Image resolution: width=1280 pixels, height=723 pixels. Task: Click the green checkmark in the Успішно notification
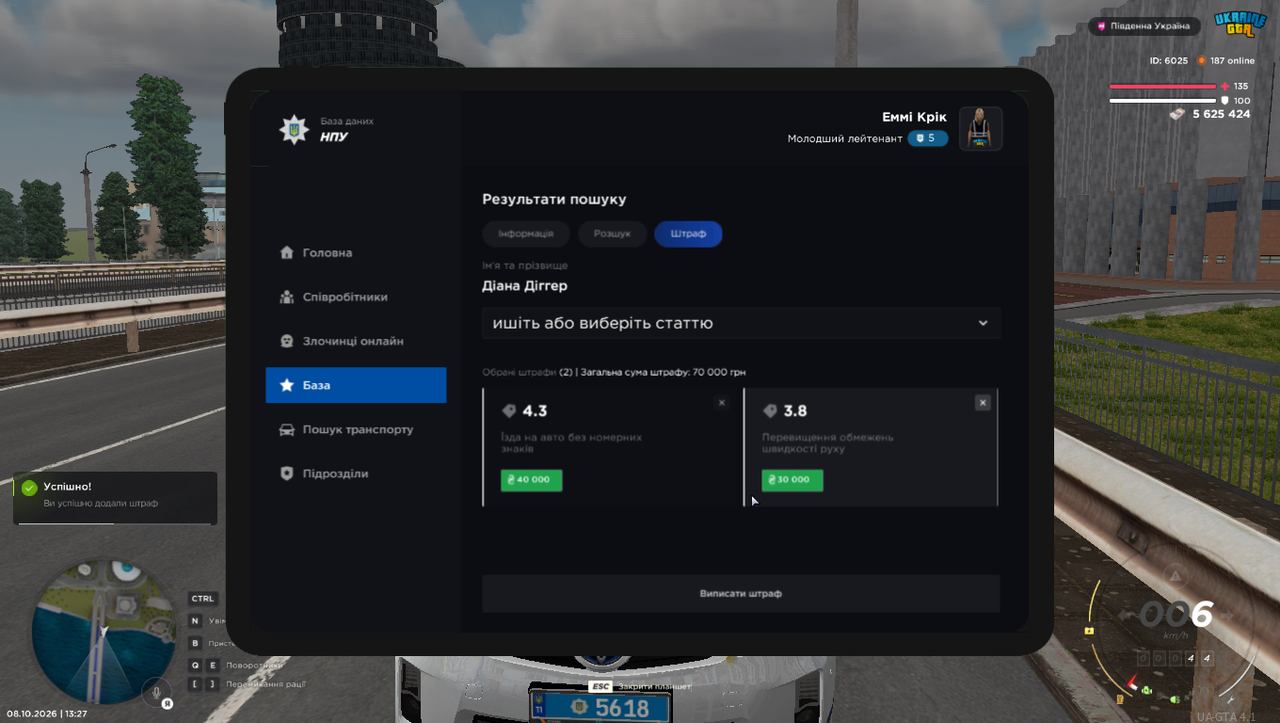click(29, 488)
